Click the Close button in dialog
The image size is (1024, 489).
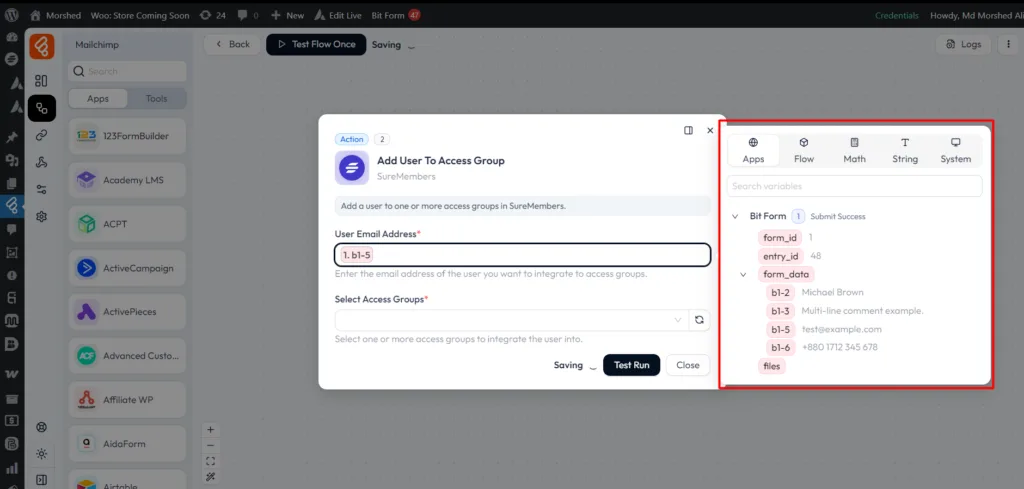click(x=688, y=365)
